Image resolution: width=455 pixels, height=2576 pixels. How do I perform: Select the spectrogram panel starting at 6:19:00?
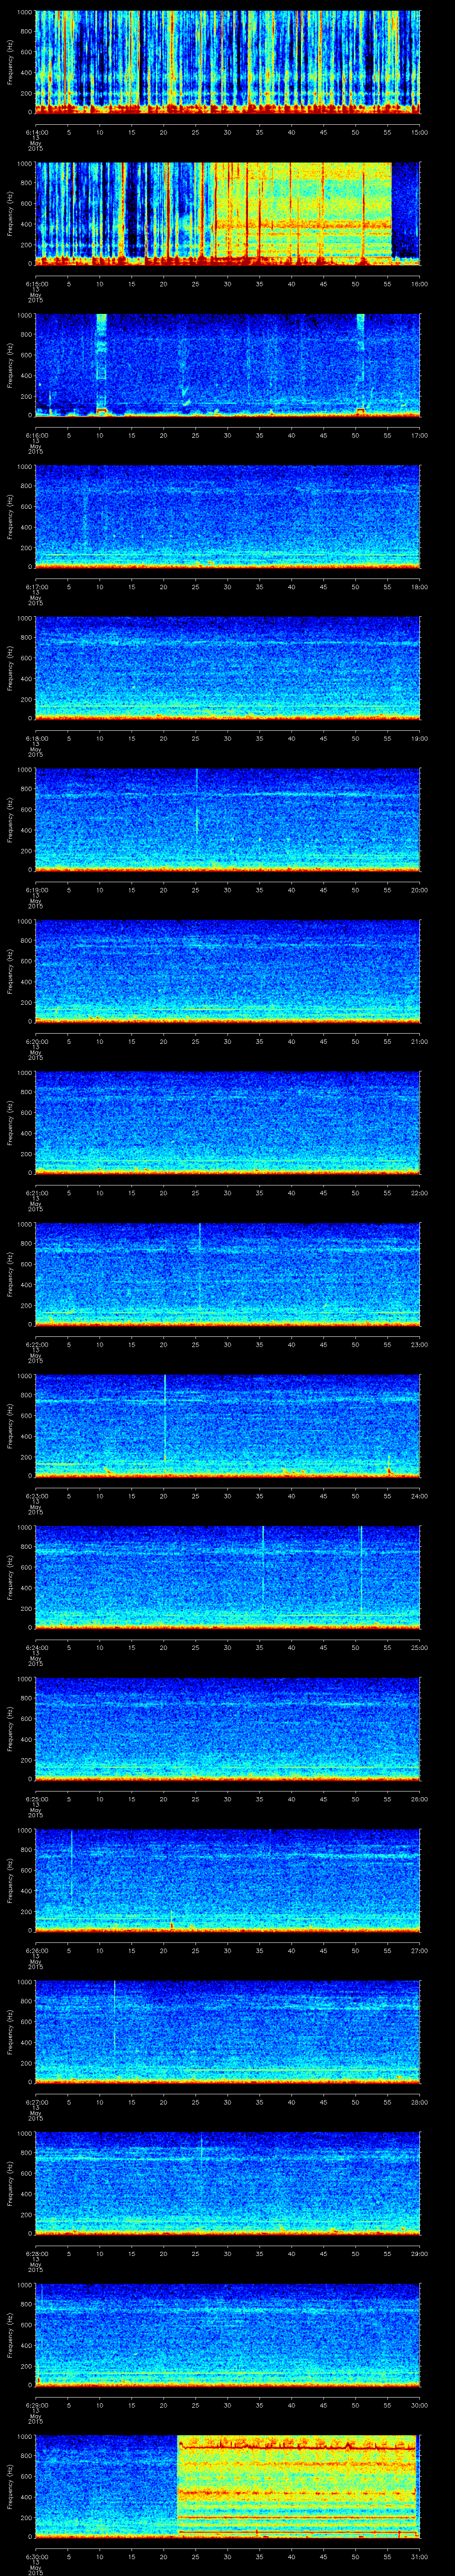pyautogui.click(x=228, y=819)
